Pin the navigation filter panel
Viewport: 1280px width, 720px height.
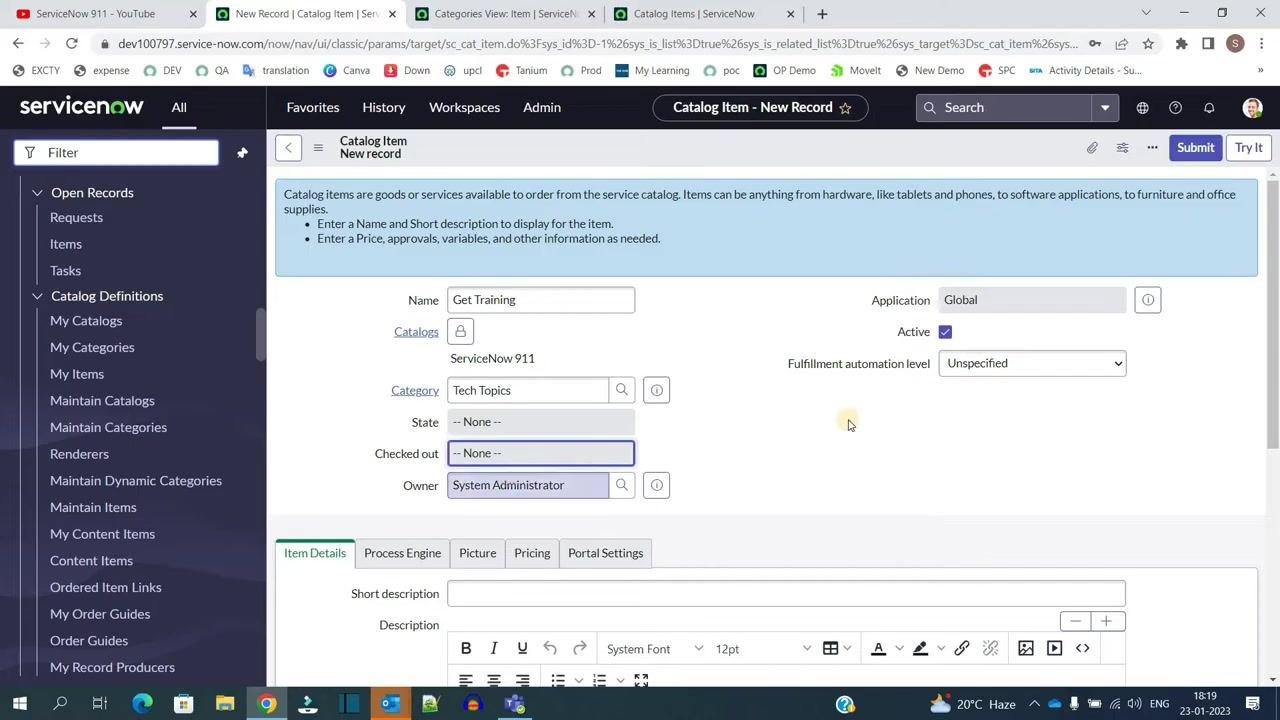242,153
